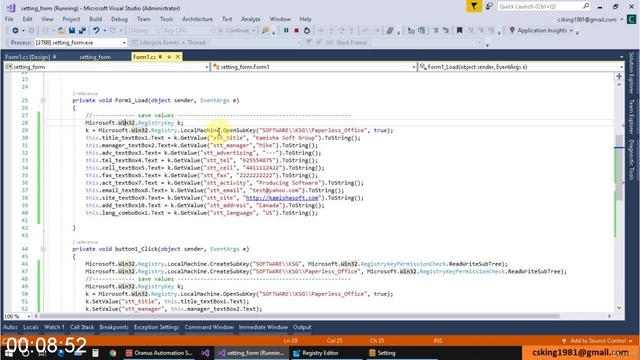This screenshot has width=640, height=360.
Task: Open the Architecture menu
Action: [198, 19]
